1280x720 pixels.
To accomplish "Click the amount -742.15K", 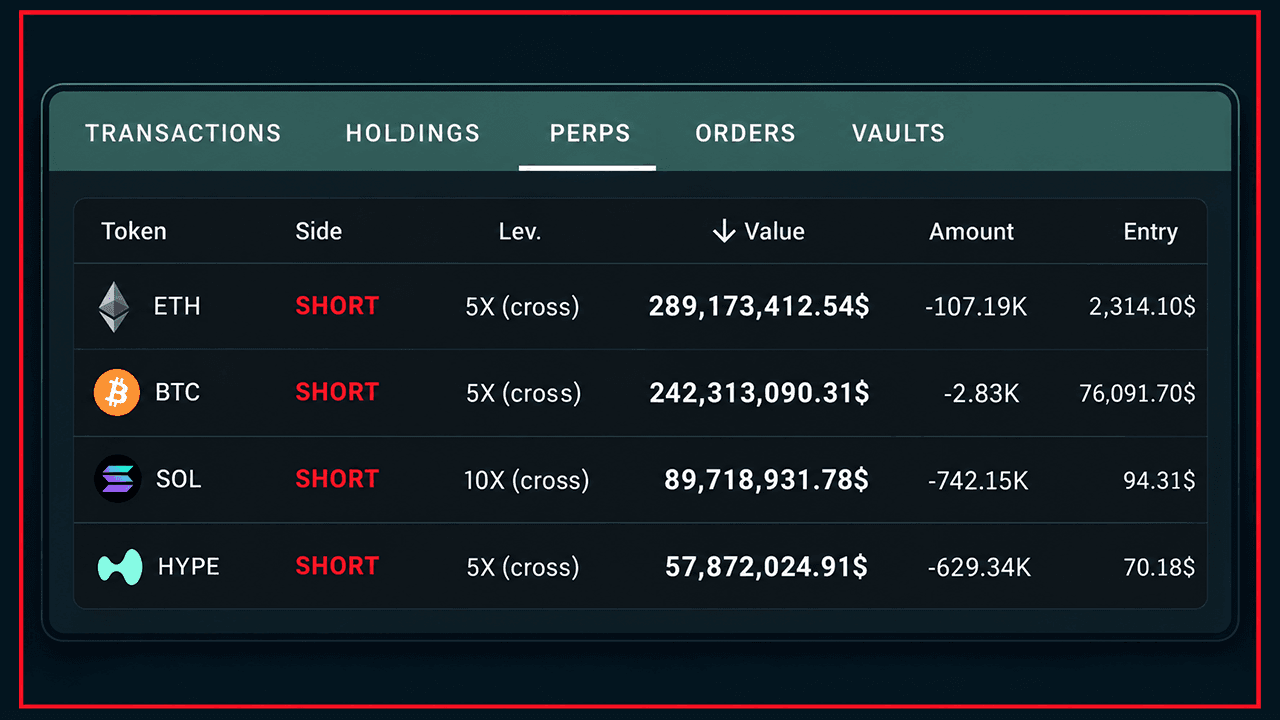I will click(978, 481).
